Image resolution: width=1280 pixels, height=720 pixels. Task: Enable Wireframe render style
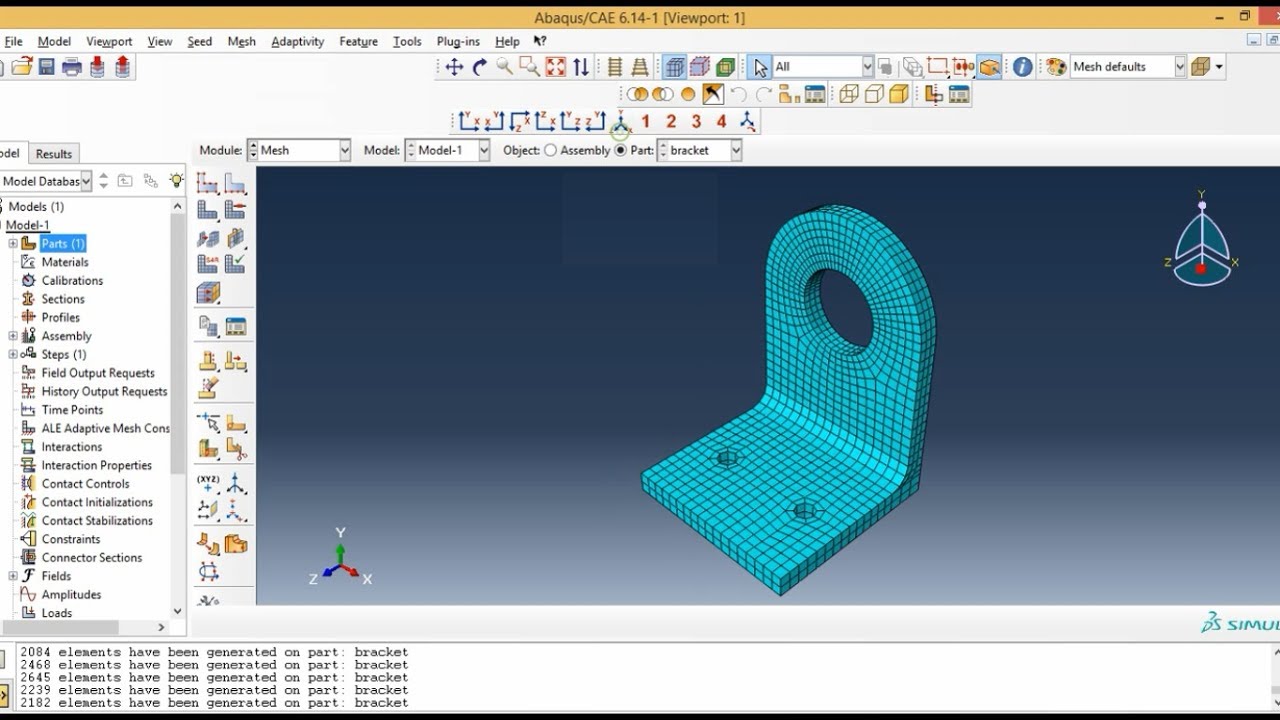click(x=849, y=95)
